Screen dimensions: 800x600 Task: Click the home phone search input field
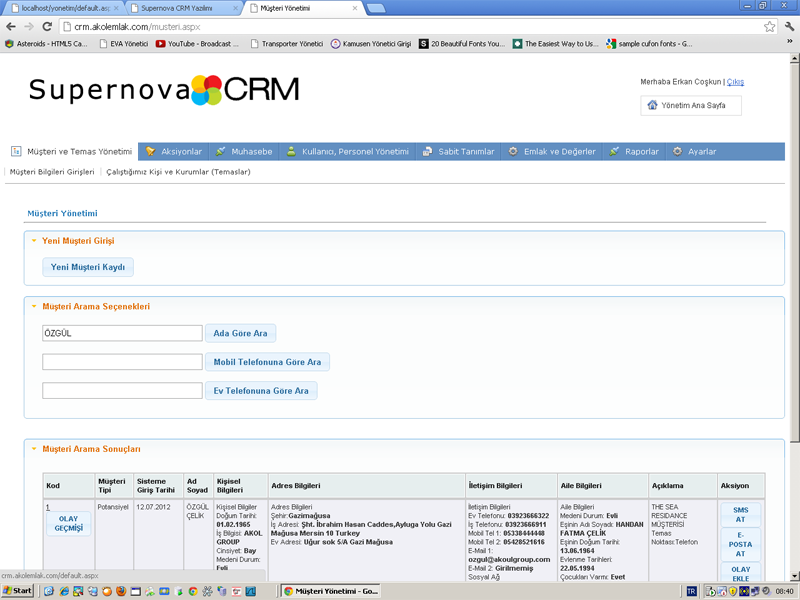click(122, 391)
